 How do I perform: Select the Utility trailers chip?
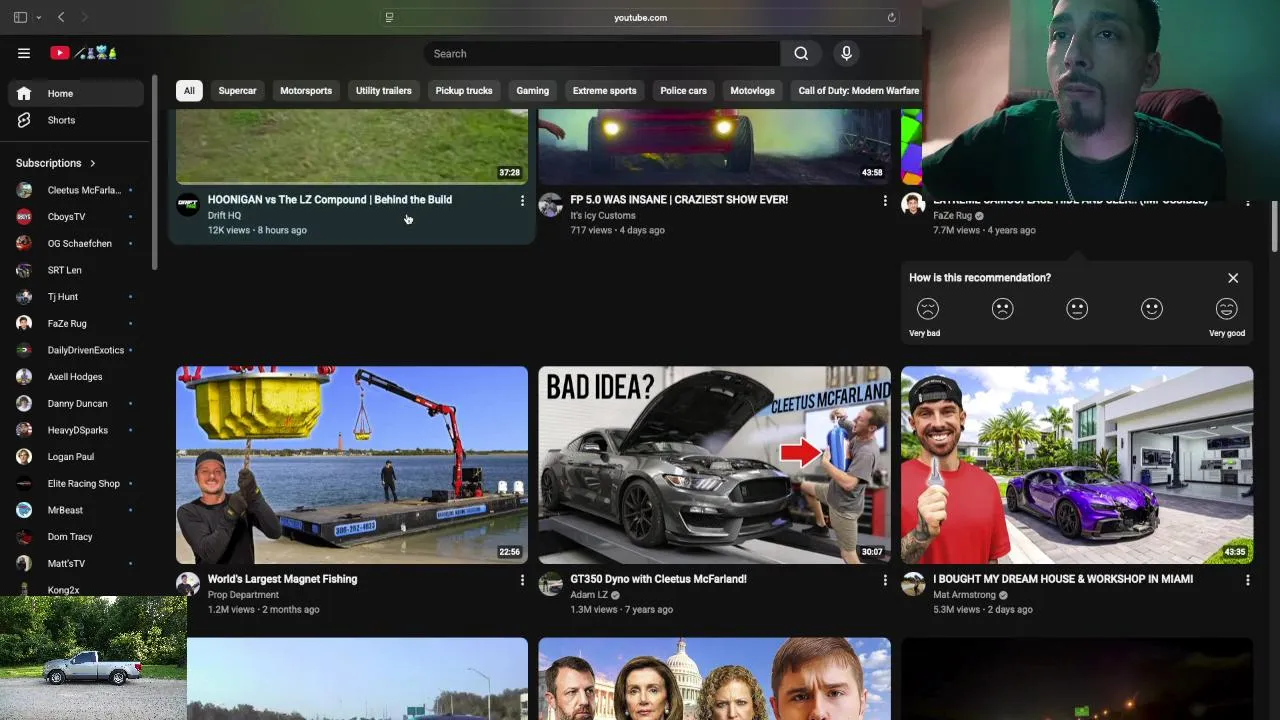384,91
